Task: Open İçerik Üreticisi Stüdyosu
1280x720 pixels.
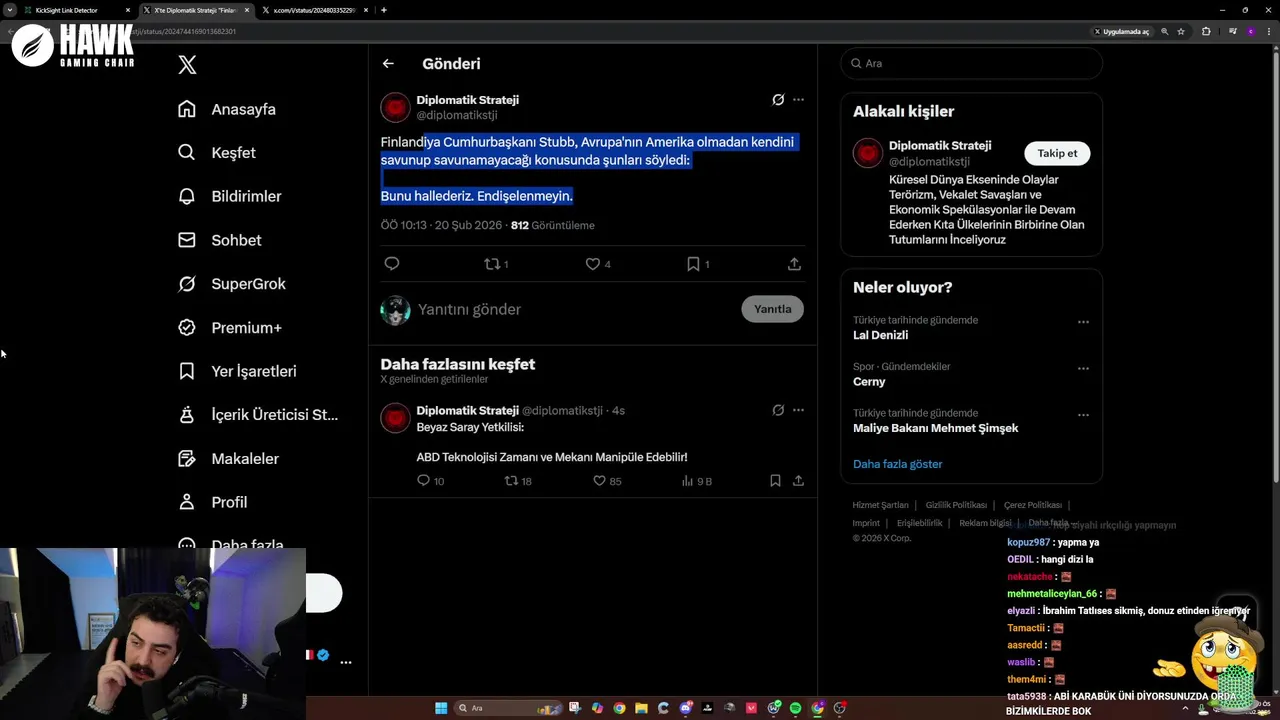Action: tap(257, 415)
